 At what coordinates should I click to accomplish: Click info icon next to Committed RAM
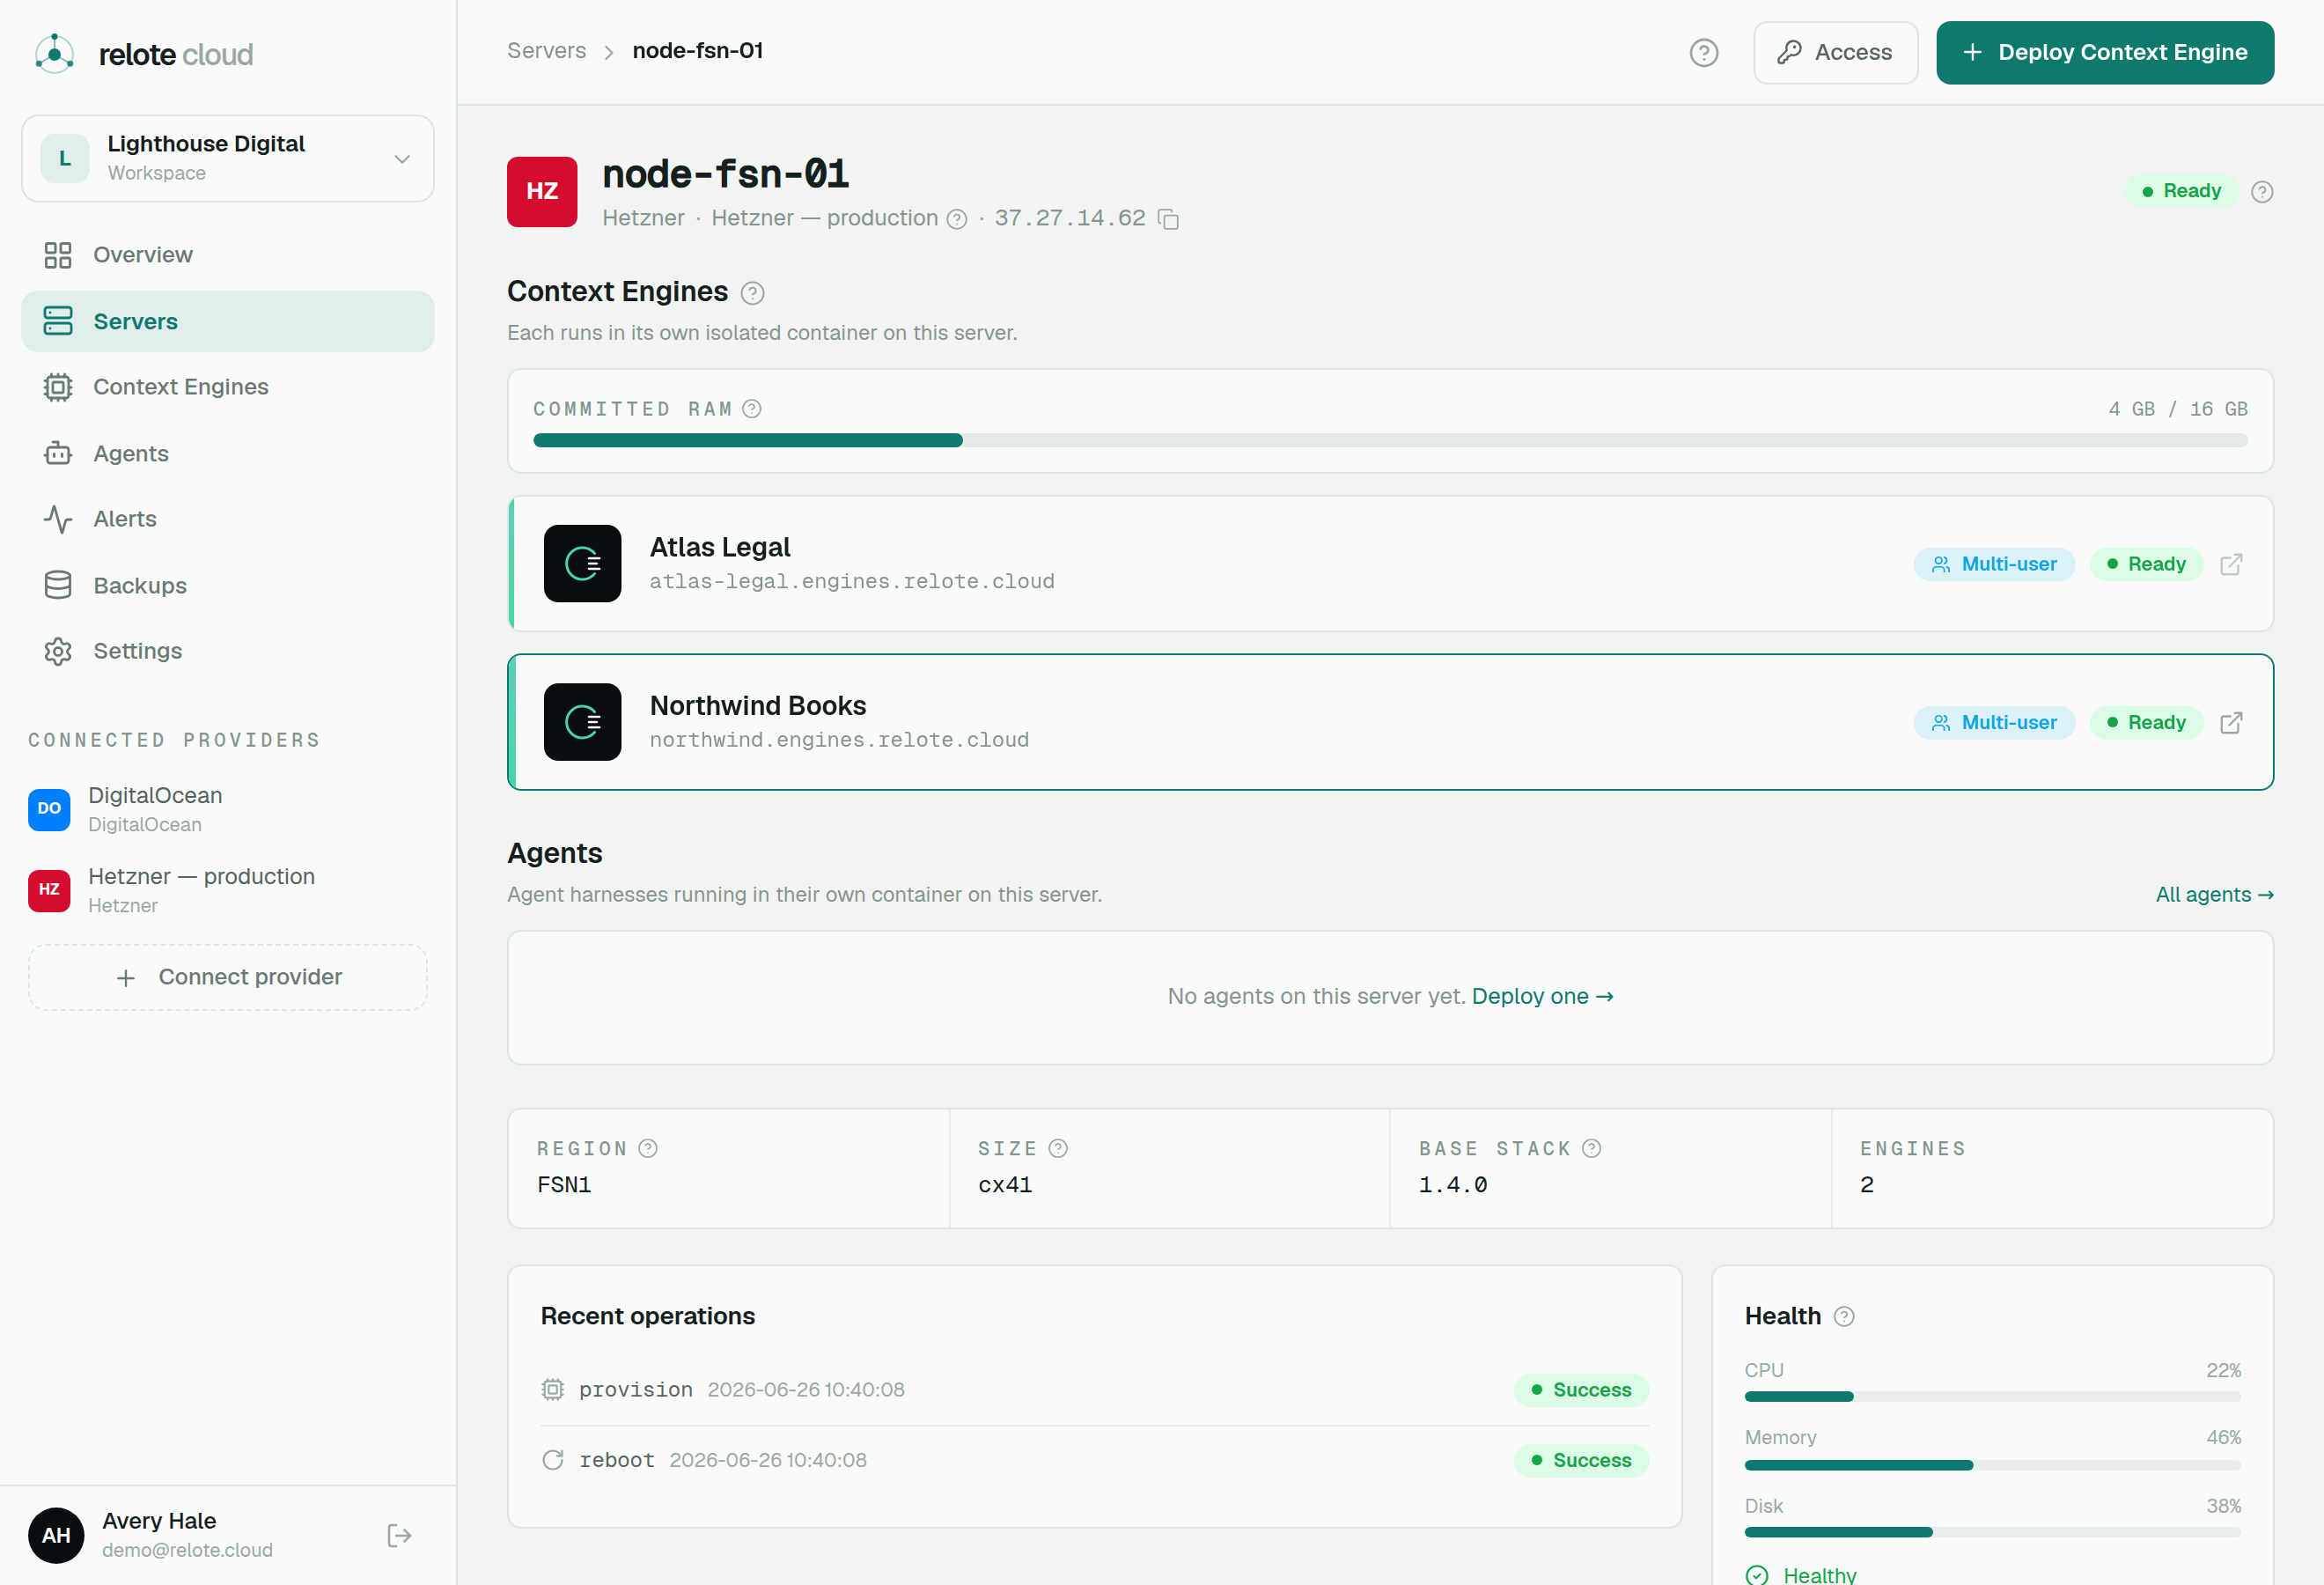752,409
